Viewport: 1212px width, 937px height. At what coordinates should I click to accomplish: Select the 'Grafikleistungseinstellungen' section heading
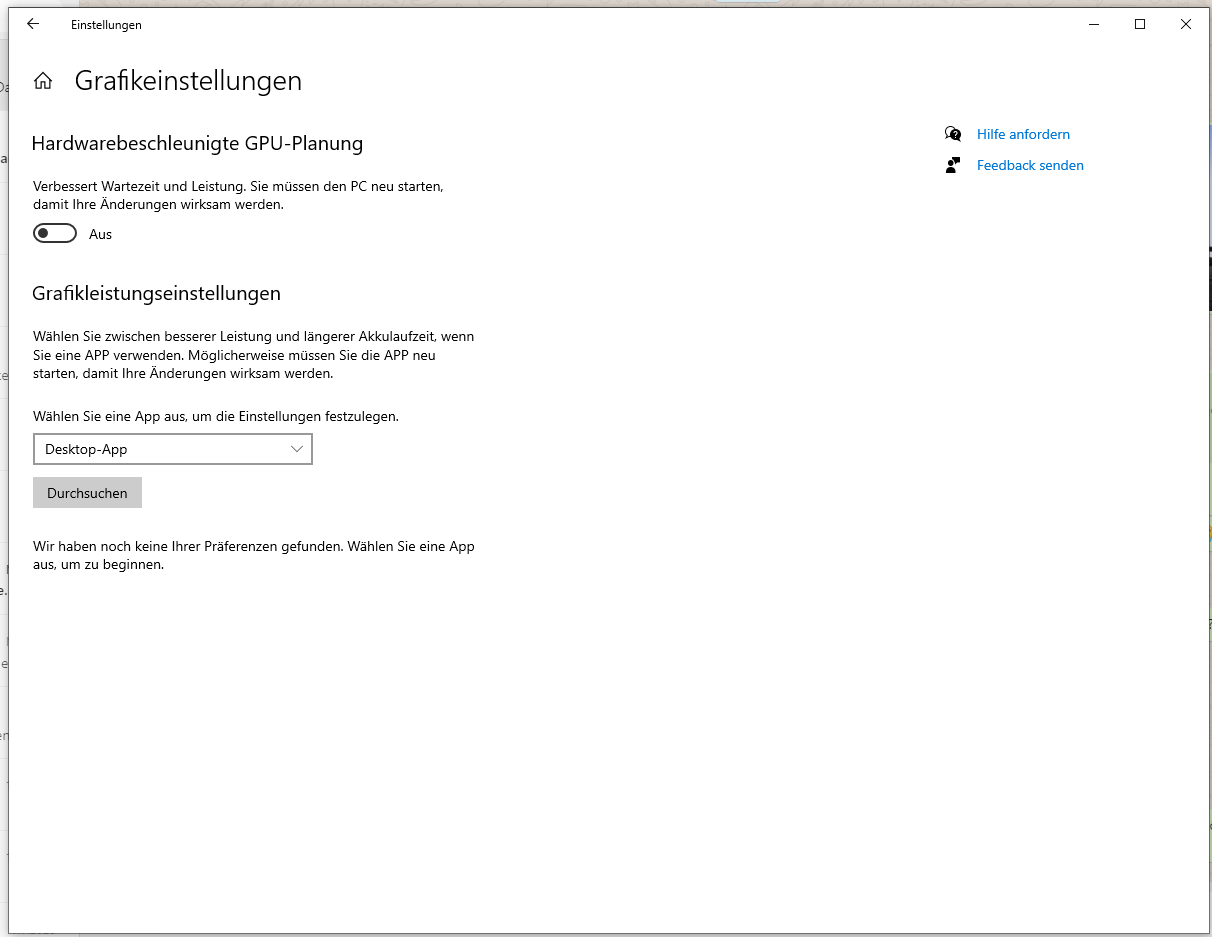pyautogui.click(x=156, y=294)
